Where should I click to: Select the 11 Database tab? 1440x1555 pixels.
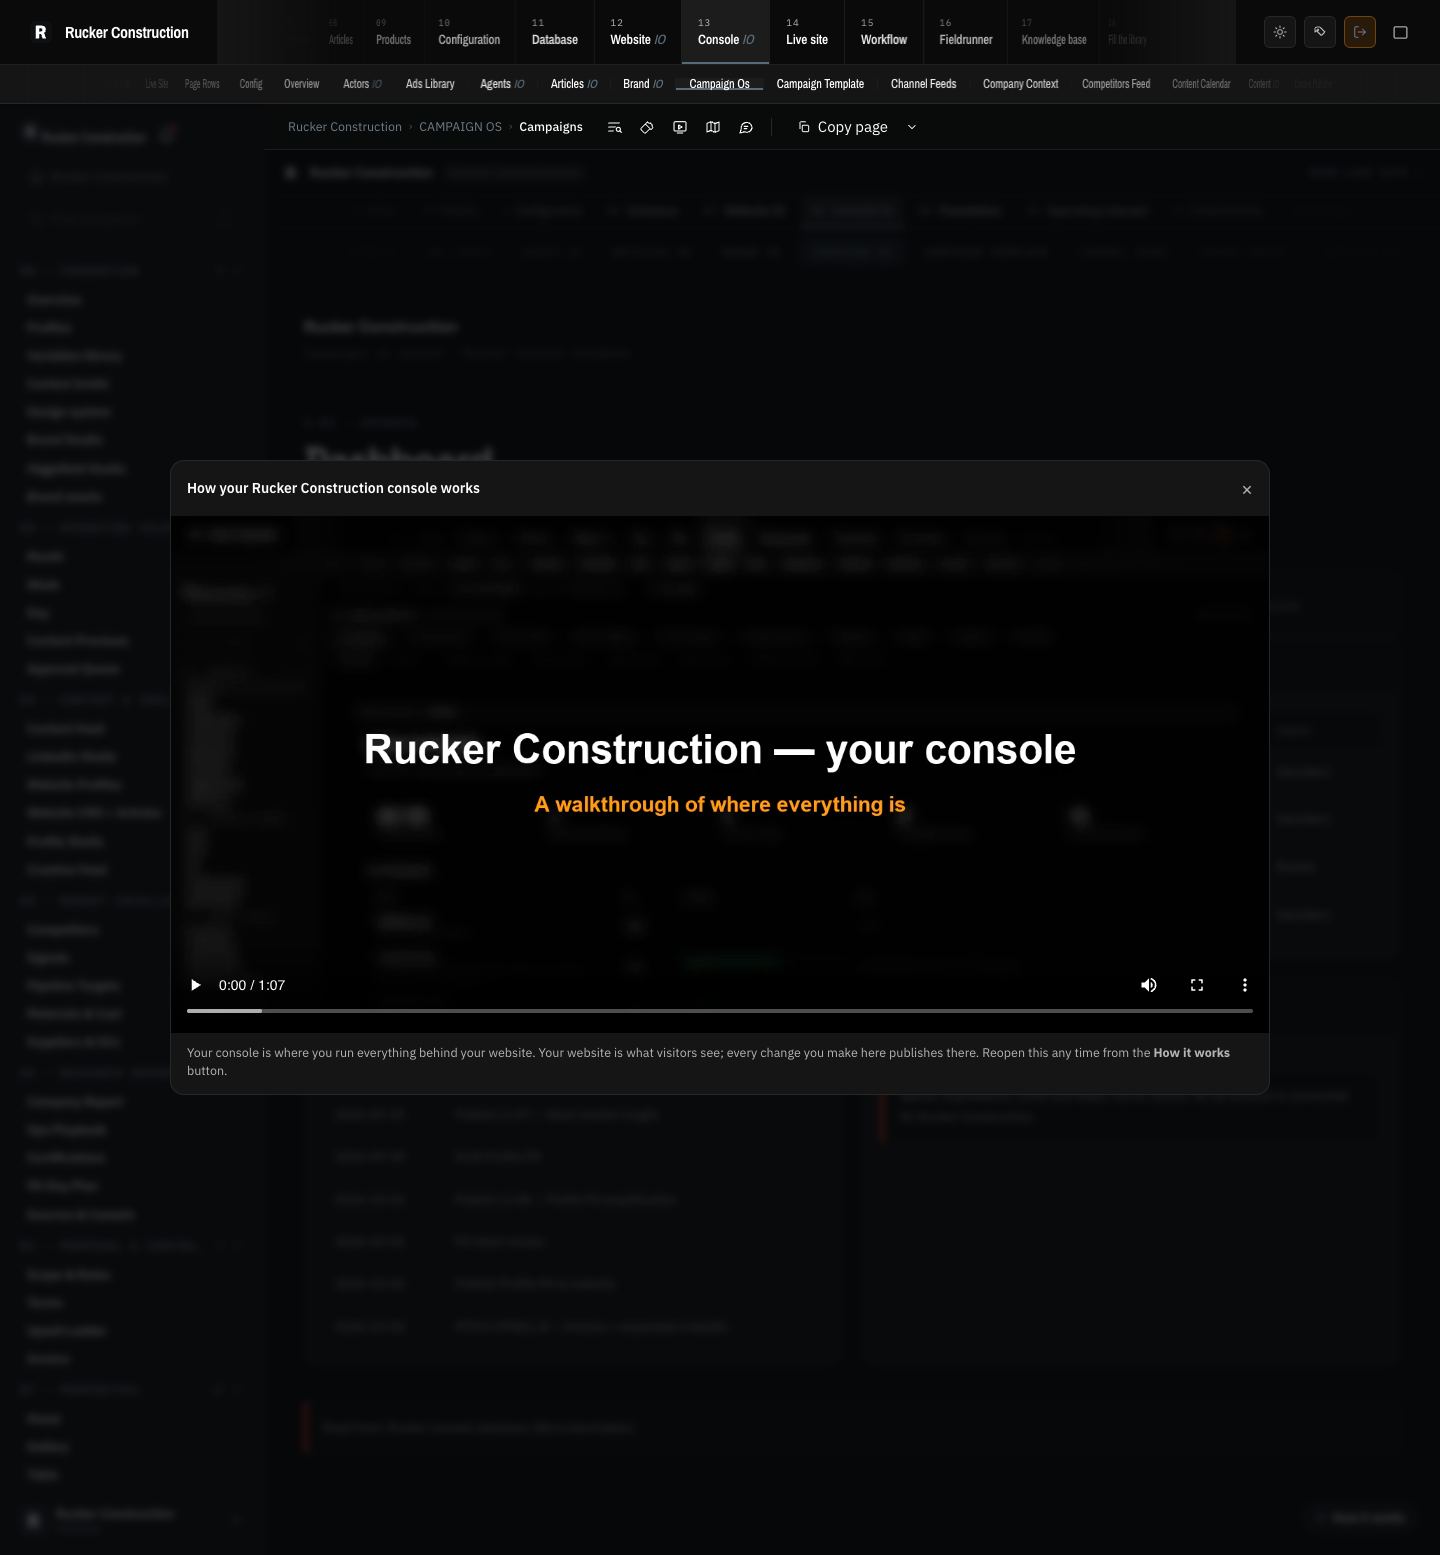click(x=555, y=32)
